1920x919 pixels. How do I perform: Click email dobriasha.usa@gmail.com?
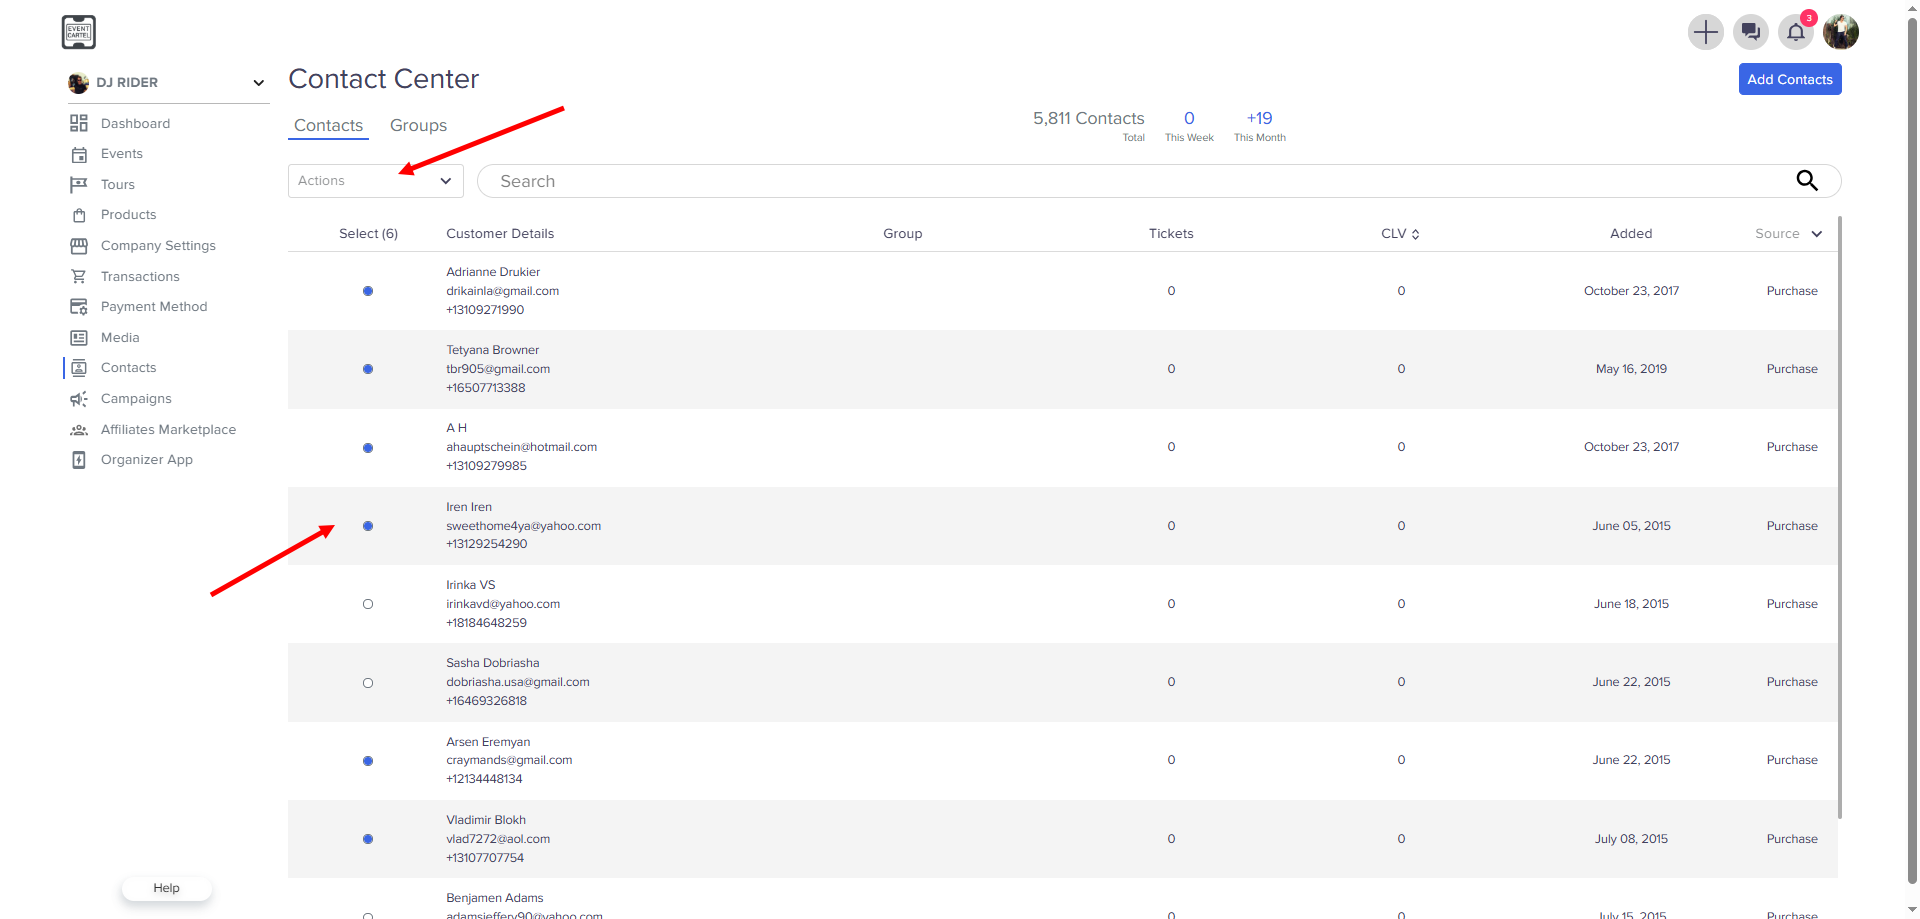tap(518, 682)
